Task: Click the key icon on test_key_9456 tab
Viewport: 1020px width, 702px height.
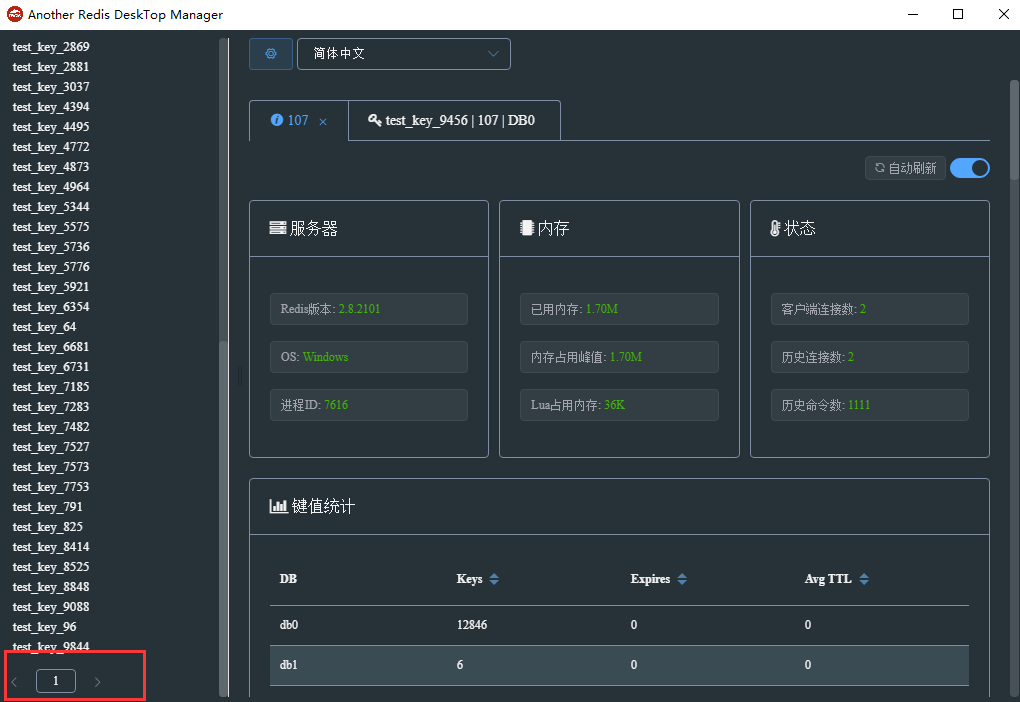Action: point(374,120)
